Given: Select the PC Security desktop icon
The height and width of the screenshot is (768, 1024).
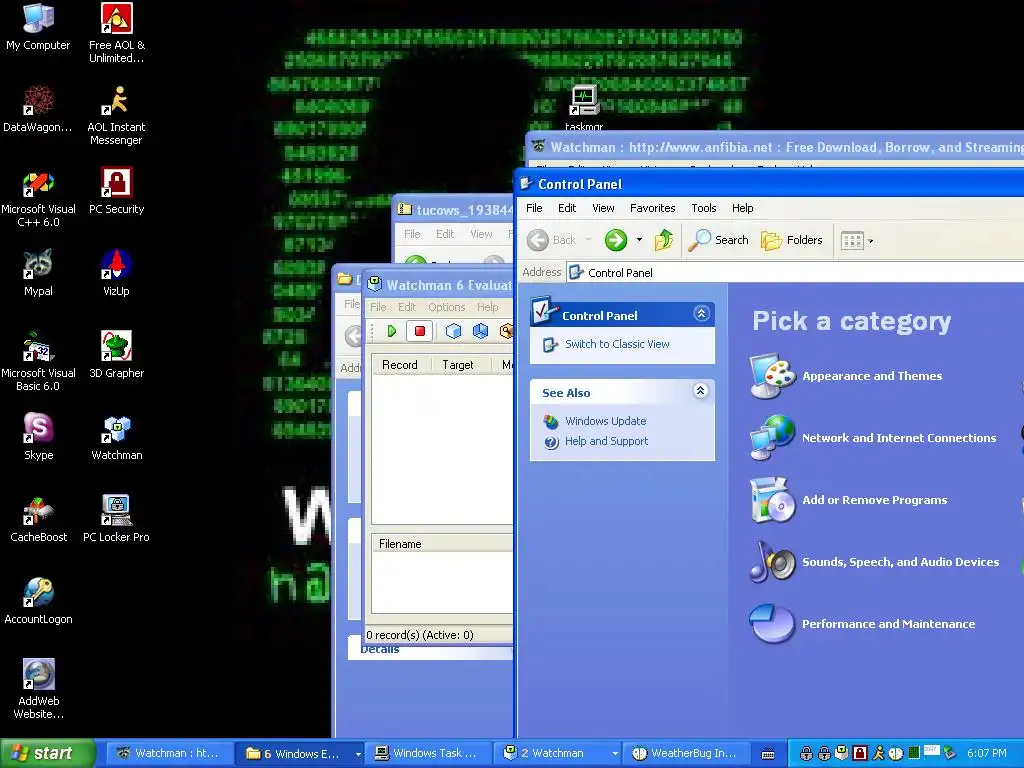Looking at the screenshot, I should pos(116,191).
